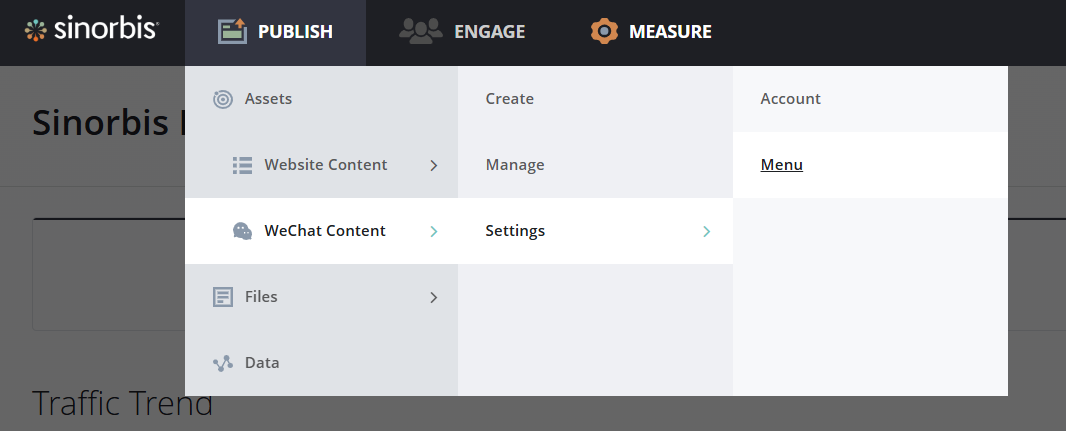Viewport: 1066px width, 431px height.
Task: Open the ENGAGE menu
Action: point(489,32)
